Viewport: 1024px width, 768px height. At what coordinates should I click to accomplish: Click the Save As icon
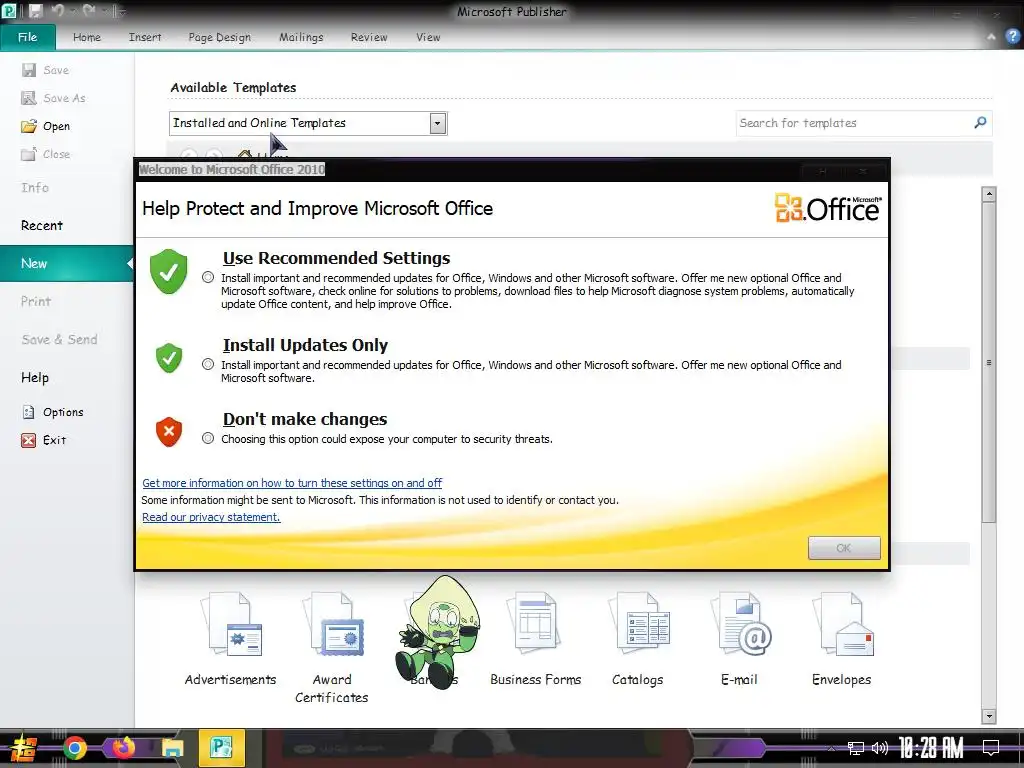29,98
